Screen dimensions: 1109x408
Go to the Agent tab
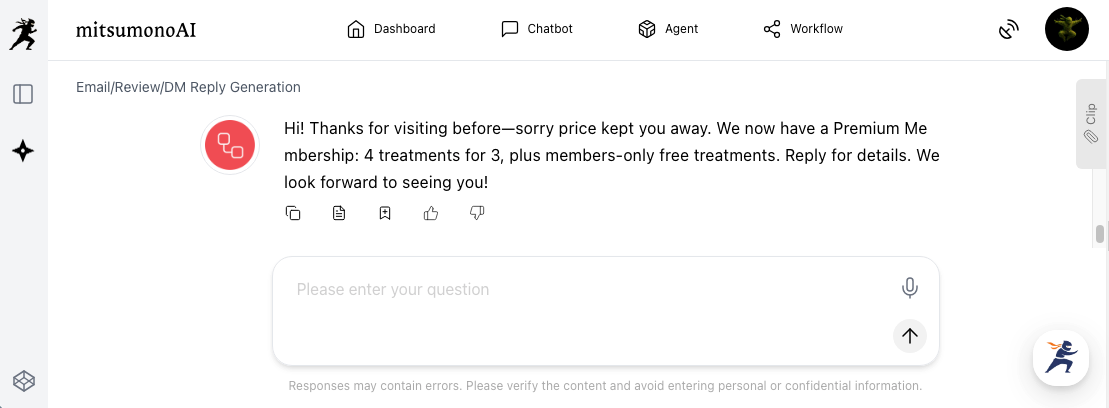[x=668, y=29]
